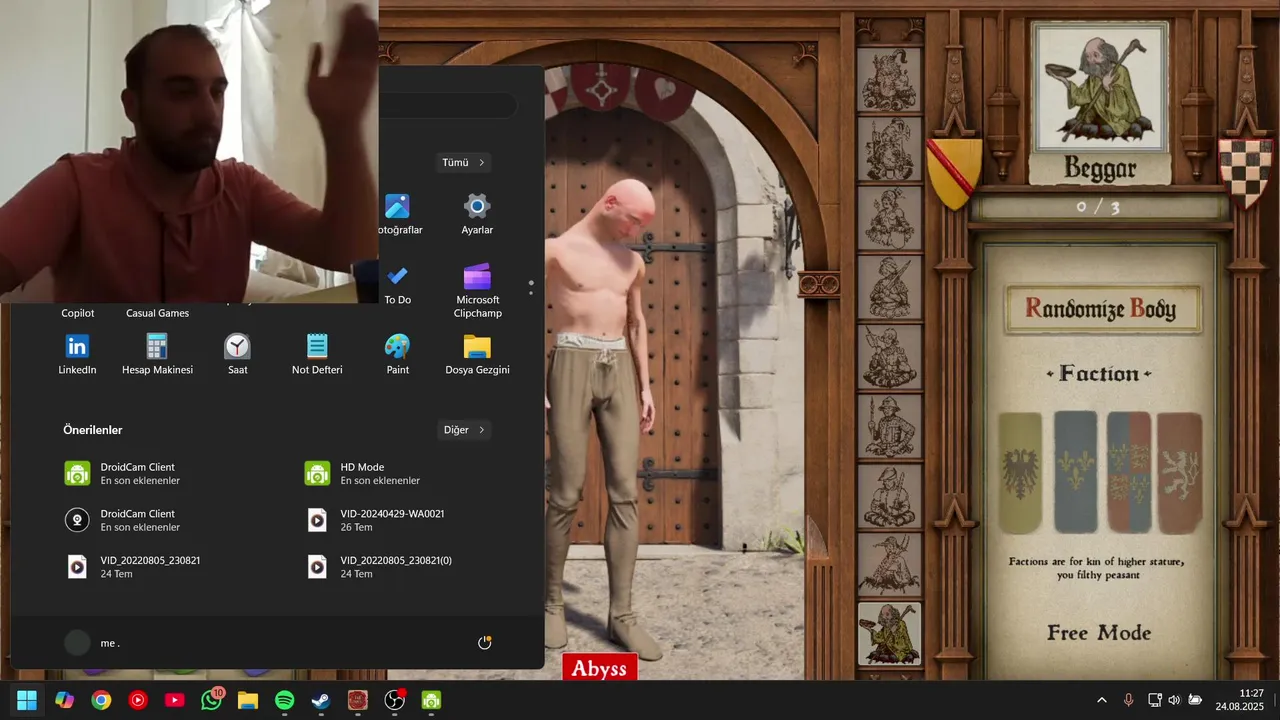Viewport: 1280px width, 720px height.
Task: Expand the Tümü all apps list
Action: click(x=463, y=162)
